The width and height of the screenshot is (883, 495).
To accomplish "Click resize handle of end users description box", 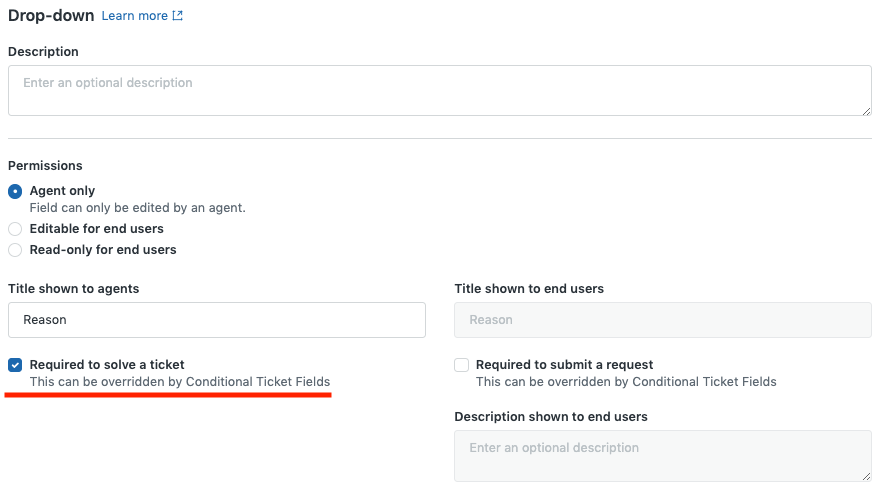I will click(866, 476).
